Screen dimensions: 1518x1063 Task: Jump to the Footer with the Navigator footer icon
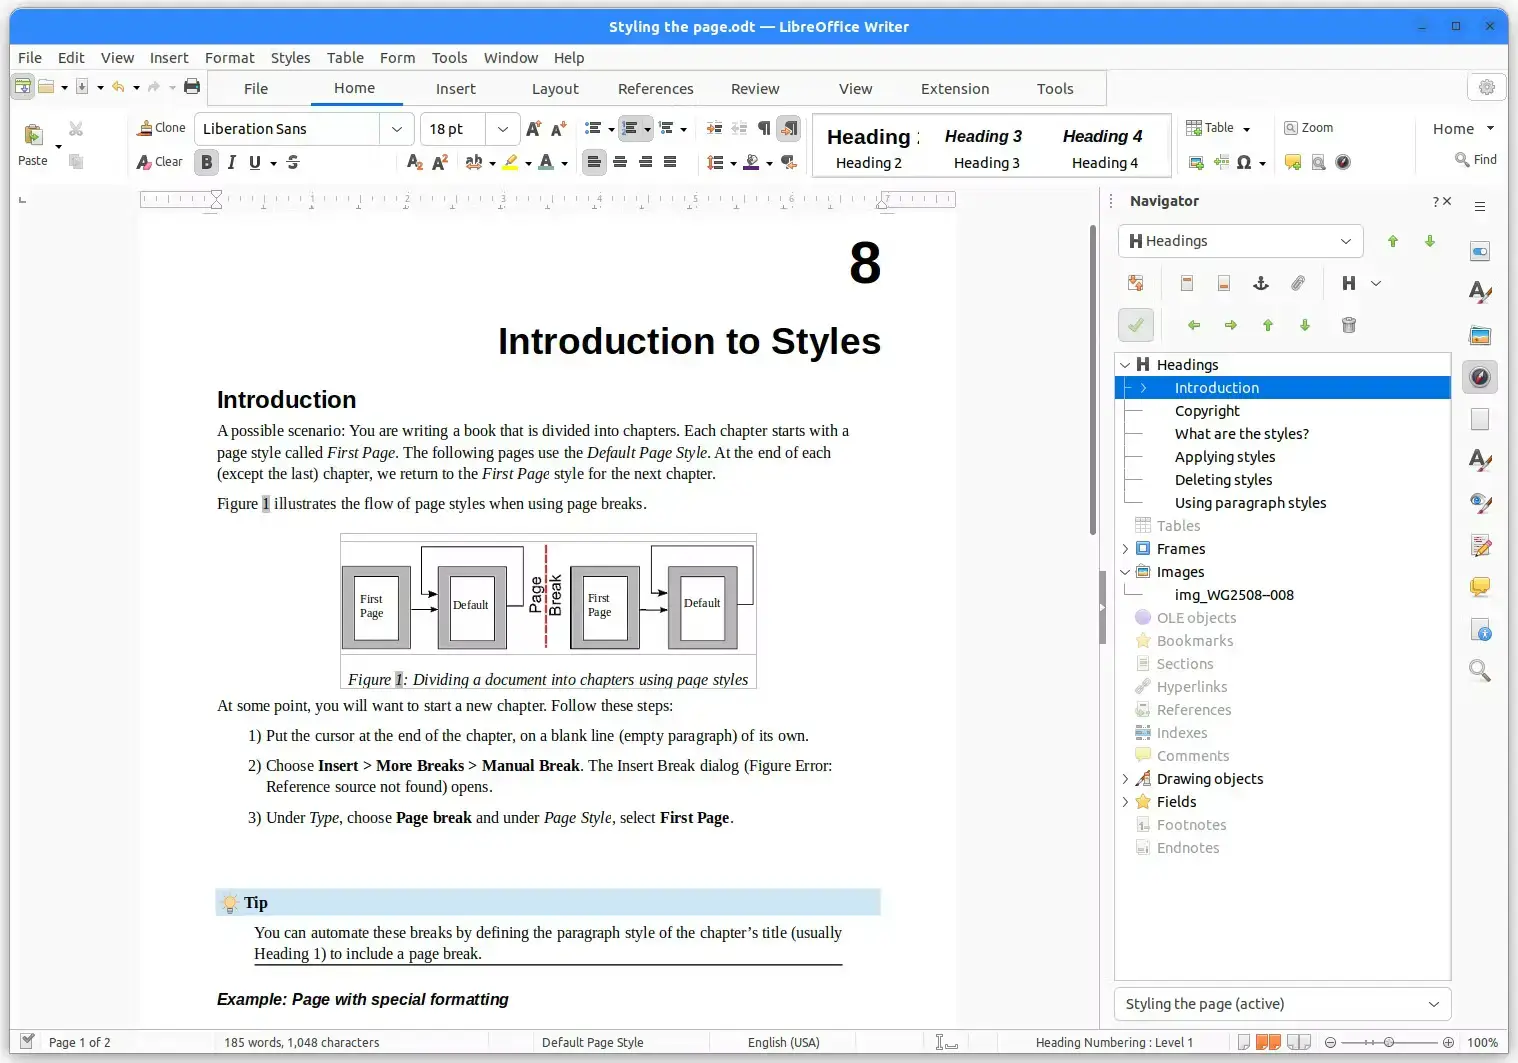point(1224,284)
